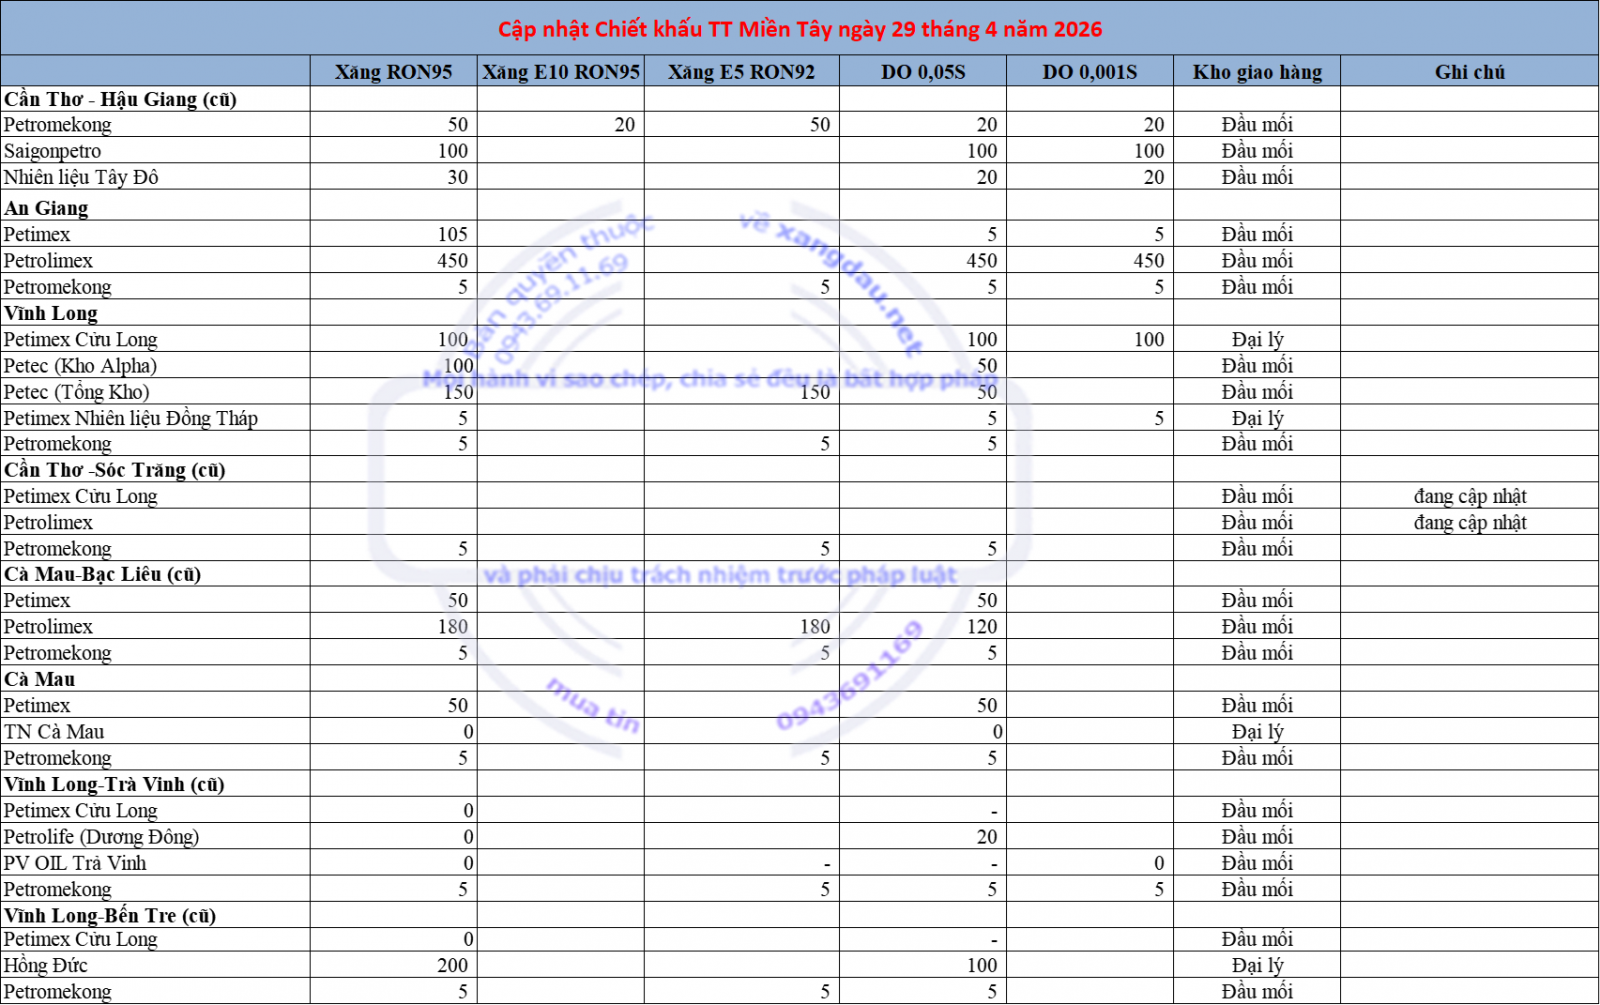Click the TN Cà Mau row label
This screenshot has height=1005, width=1600.
click(54, 732)
